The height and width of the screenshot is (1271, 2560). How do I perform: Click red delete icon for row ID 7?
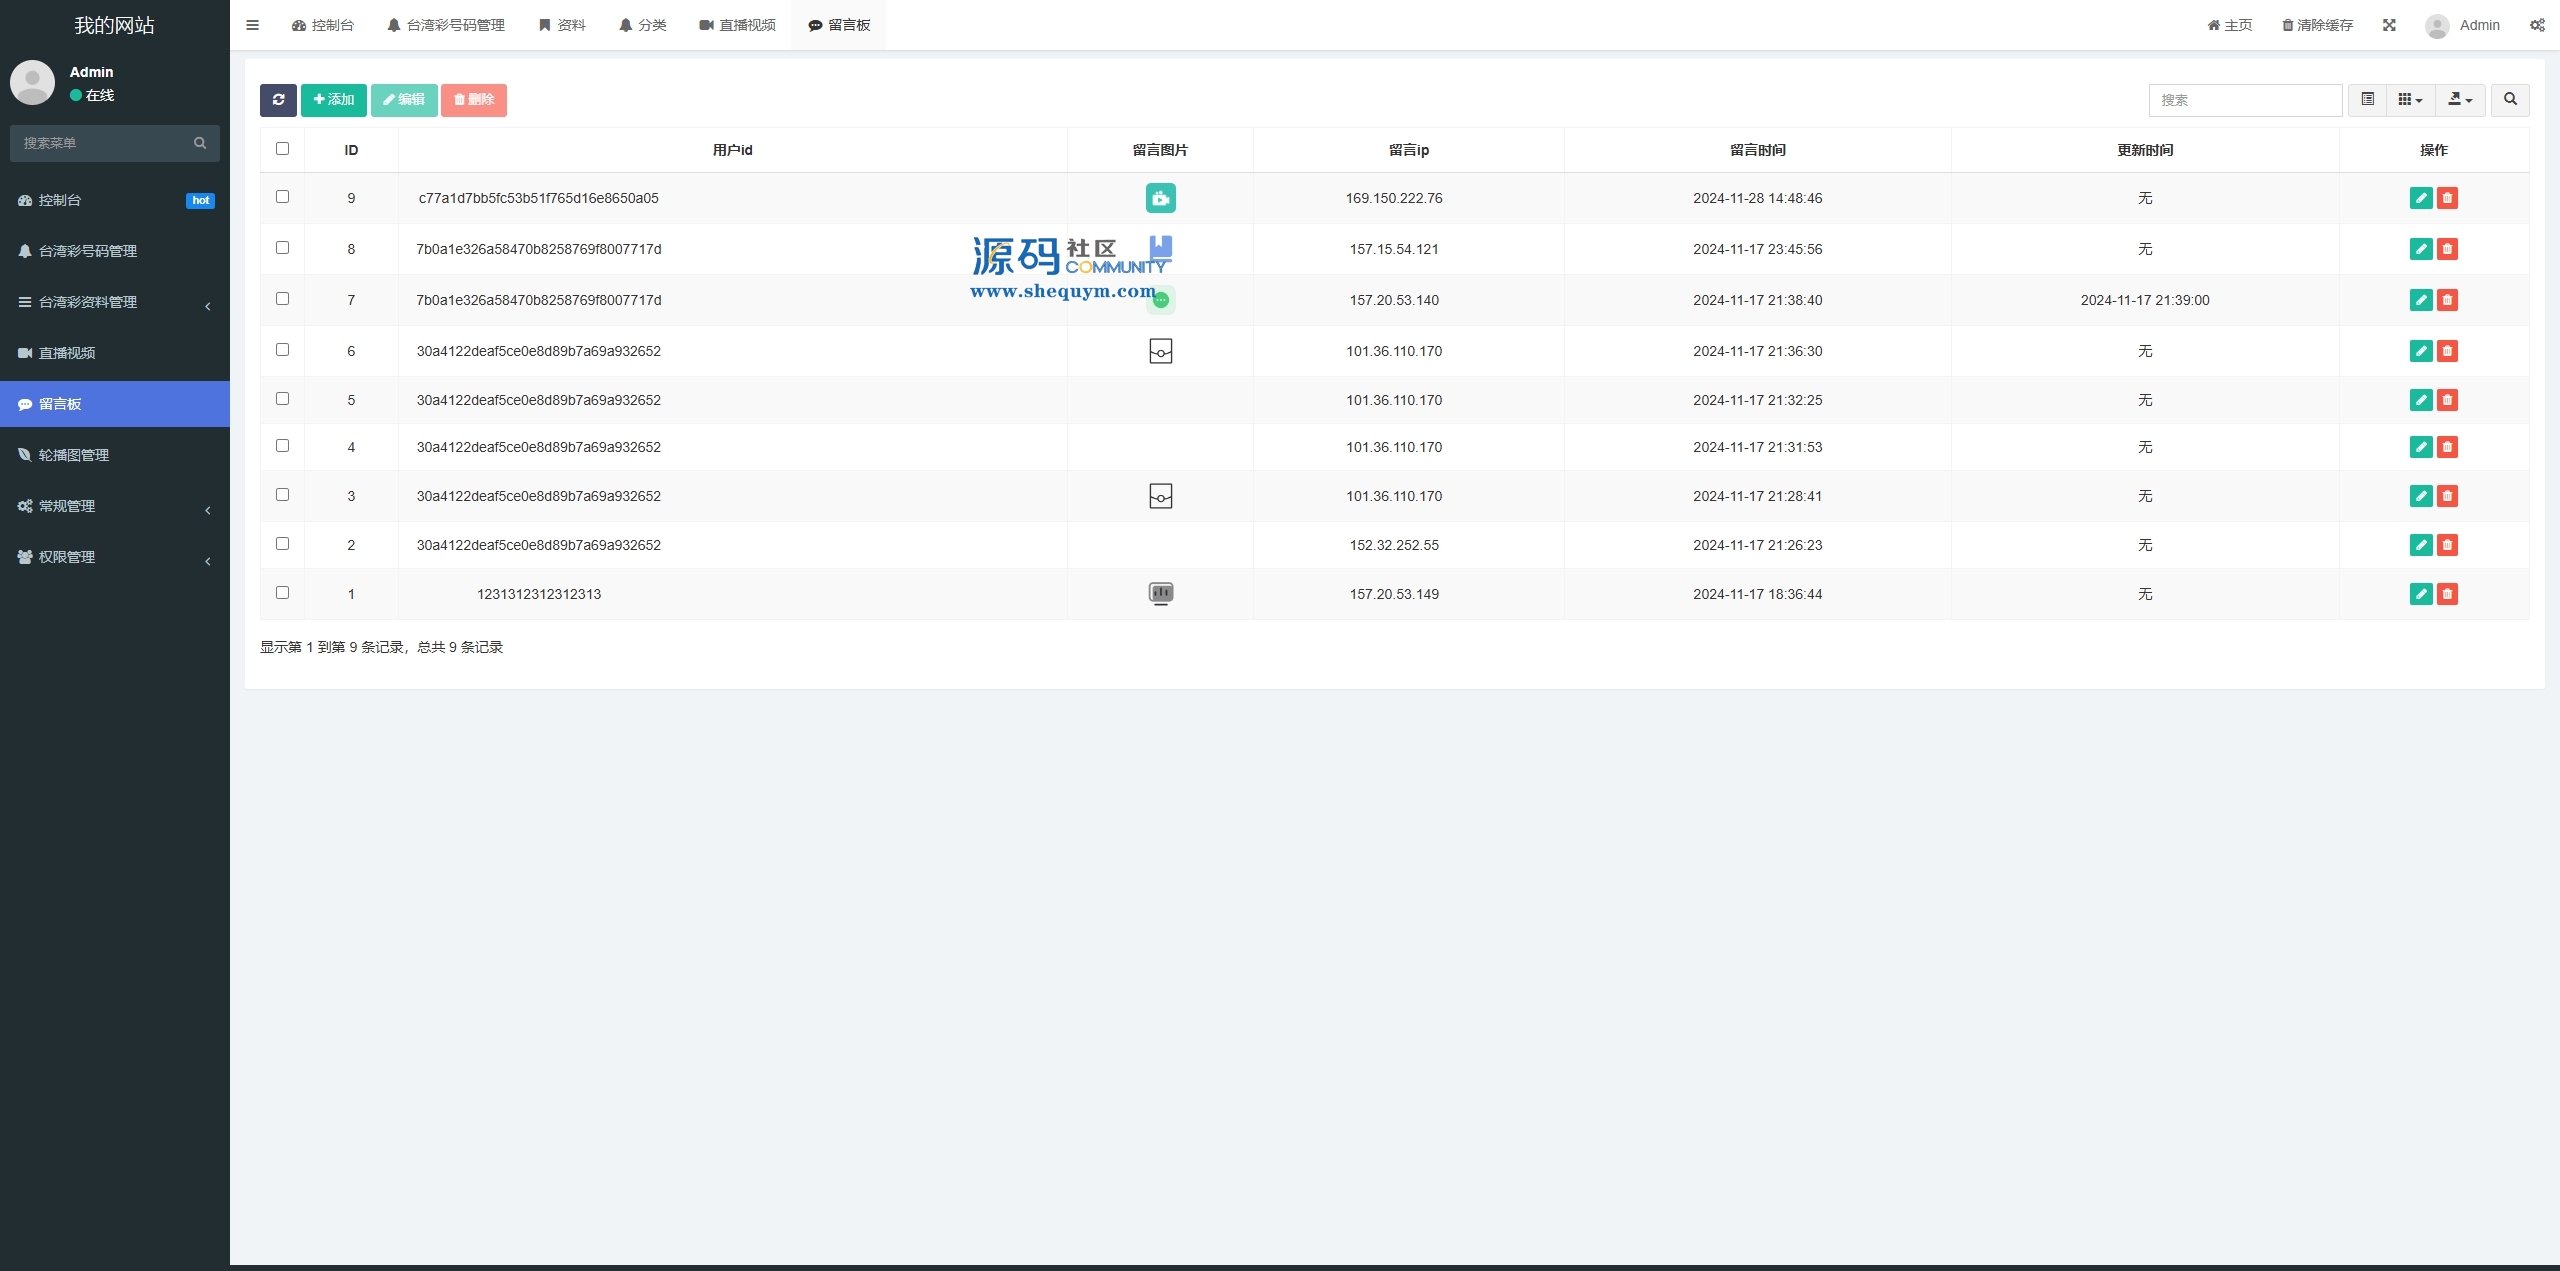[2447, 300]
